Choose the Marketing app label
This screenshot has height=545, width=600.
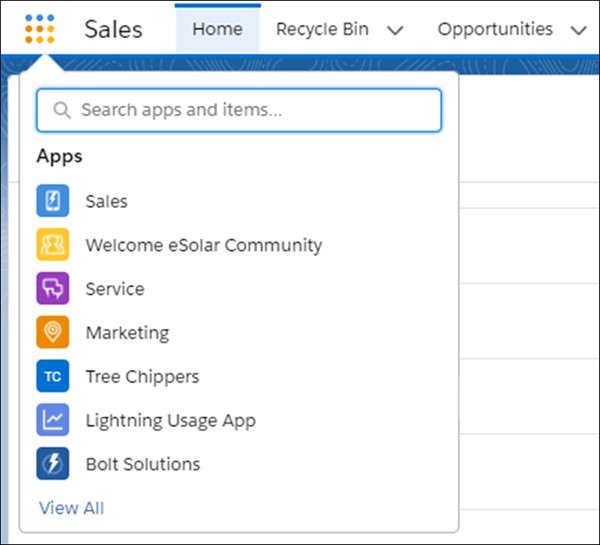[127, 333]
